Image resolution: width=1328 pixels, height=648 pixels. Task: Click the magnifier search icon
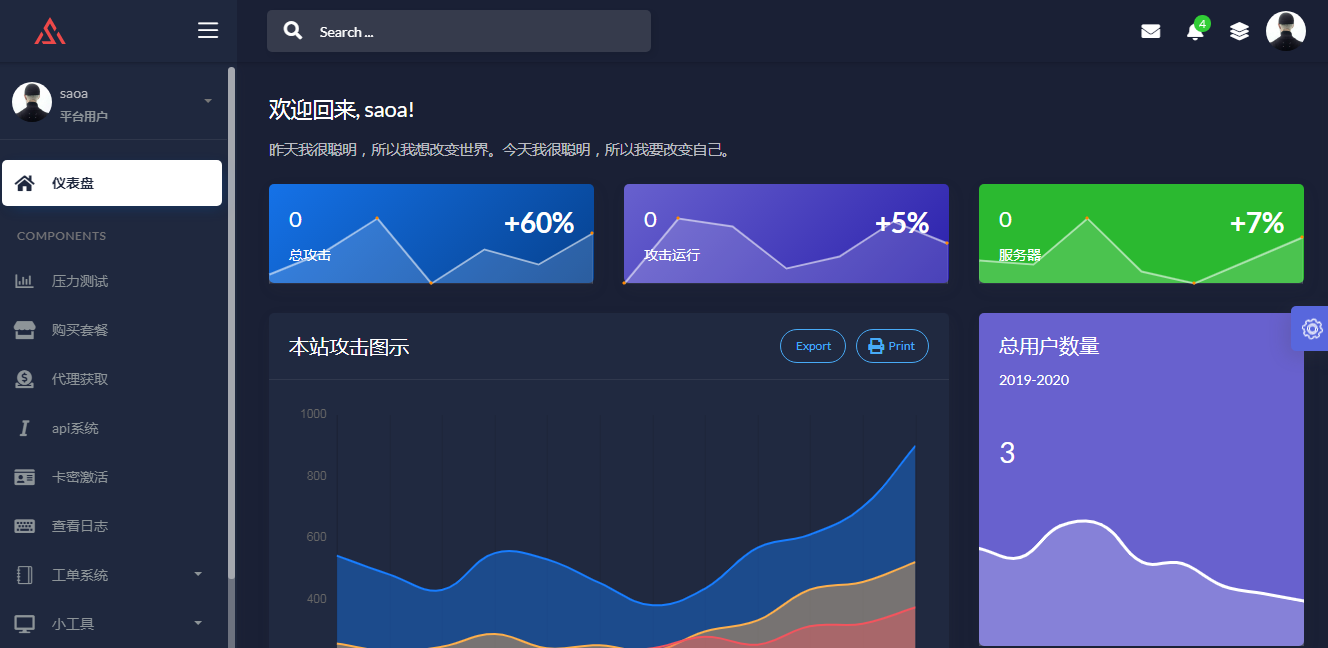tap(293, 31)
